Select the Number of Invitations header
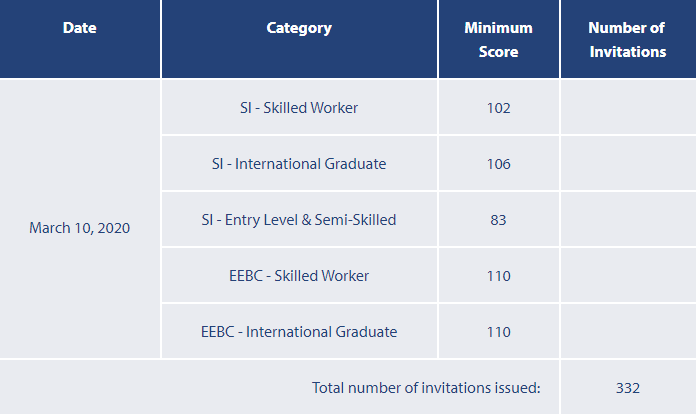697x415 pixels. [627, 40]
